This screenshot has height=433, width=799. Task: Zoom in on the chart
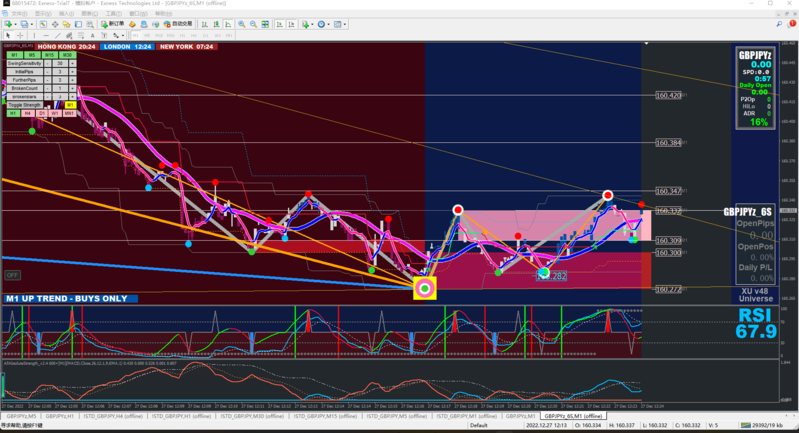click(242, 24)
